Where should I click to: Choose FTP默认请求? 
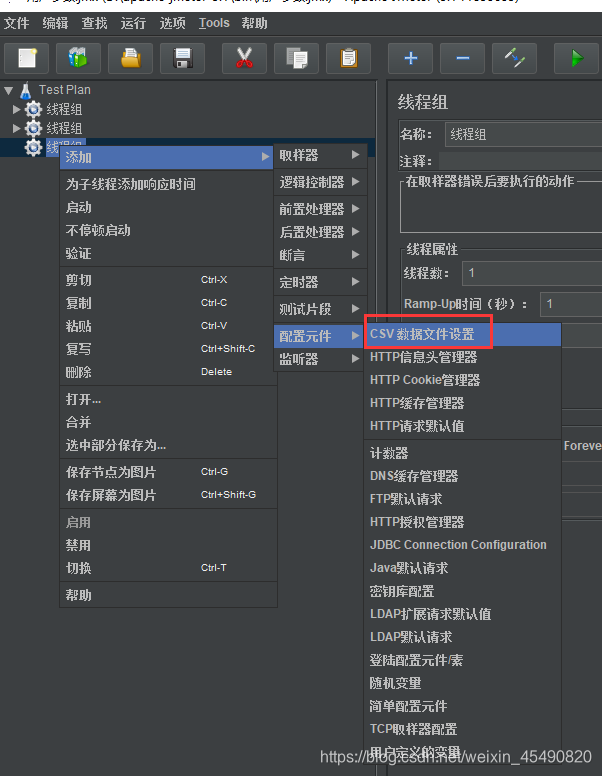pos(463,499)
